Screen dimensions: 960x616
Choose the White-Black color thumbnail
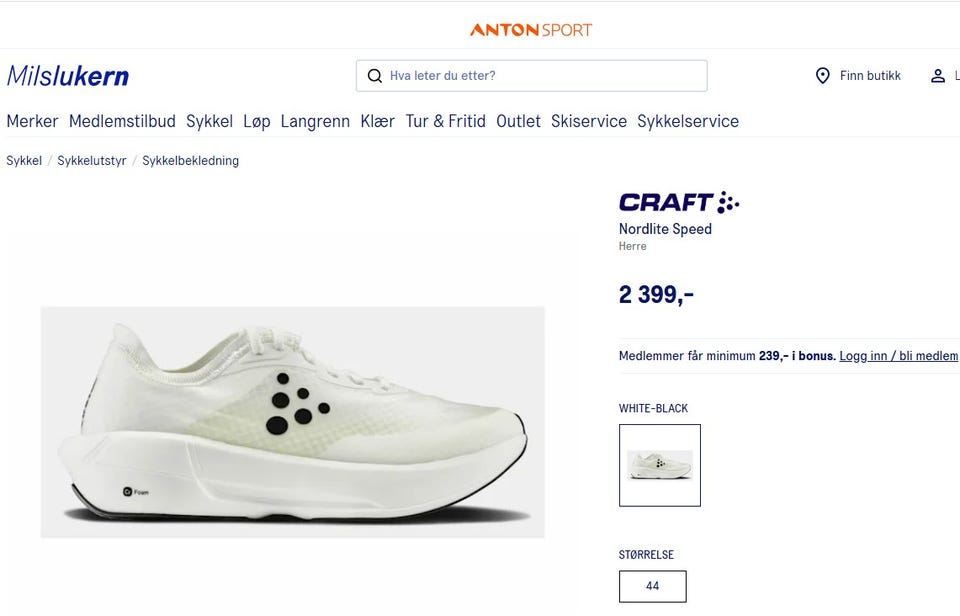pos(660,465)
